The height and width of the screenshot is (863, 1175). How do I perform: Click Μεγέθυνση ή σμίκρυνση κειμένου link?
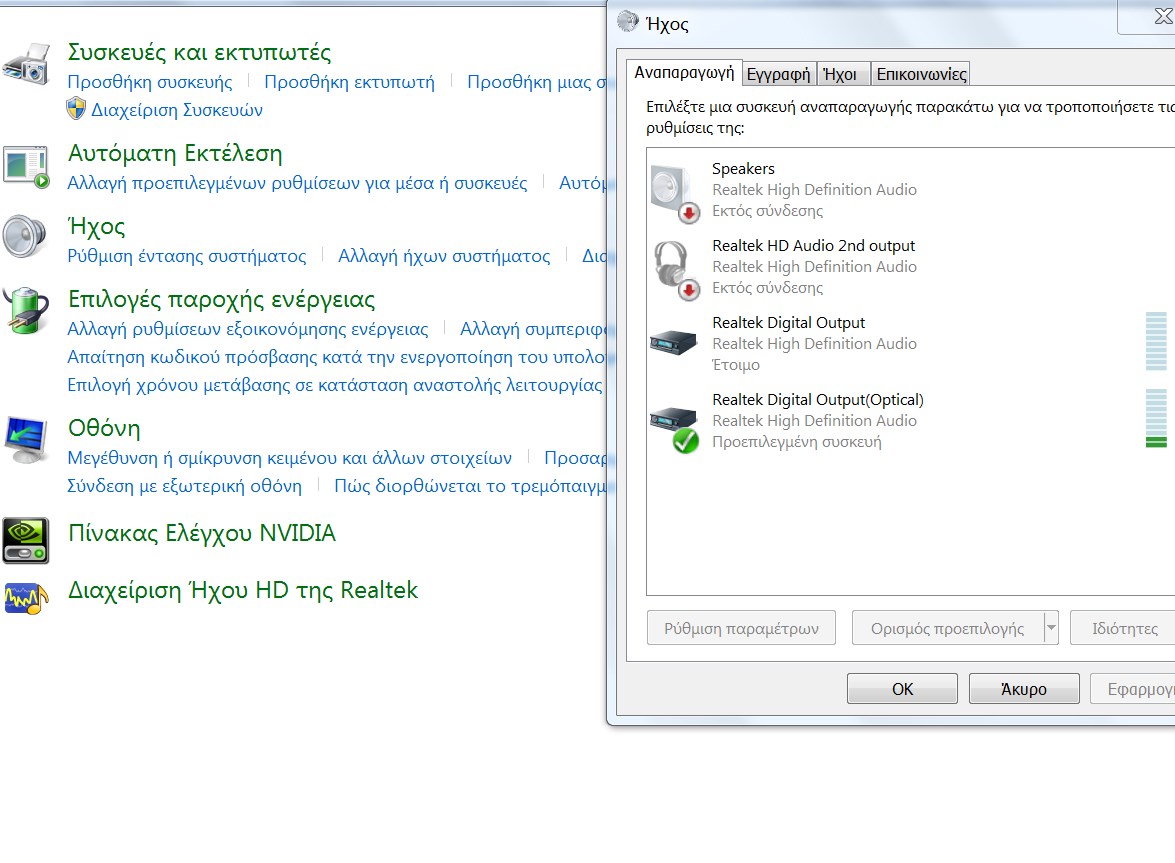pyautogui.click(x=290, y=458)
